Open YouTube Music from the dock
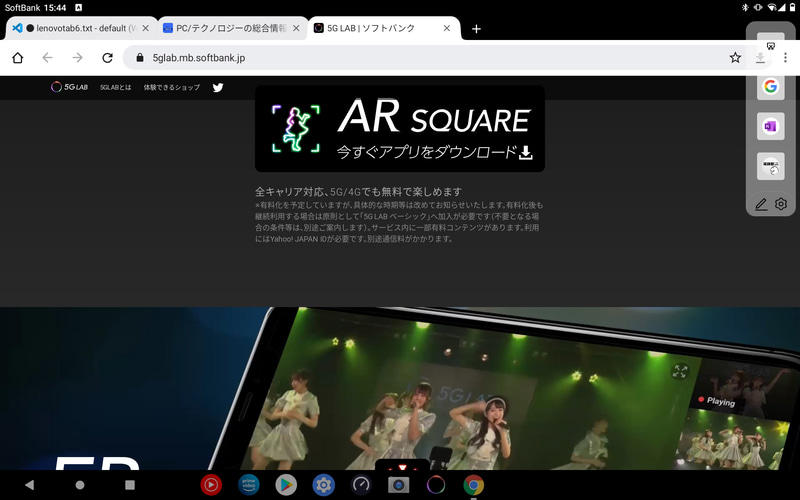The width and height of the screenshot is (800, 500). pyautogui.click(x=211, y=485)
